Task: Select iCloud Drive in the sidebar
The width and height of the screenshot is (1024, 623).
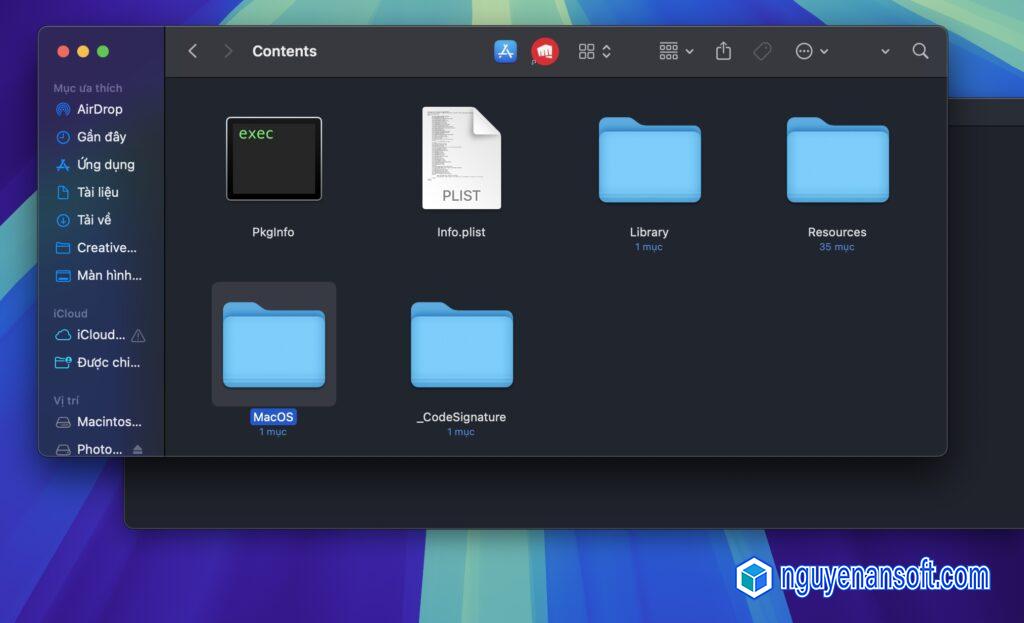Action: (100, 335)
